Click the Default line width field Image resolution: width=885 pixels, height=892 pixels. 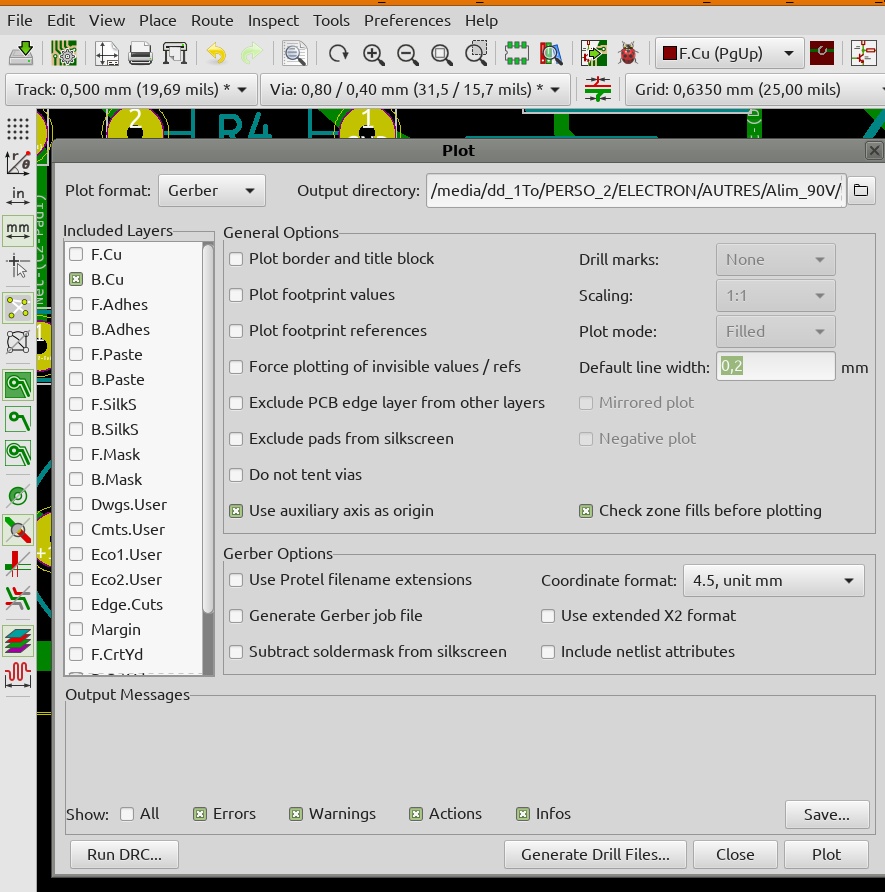coord(775,367)
